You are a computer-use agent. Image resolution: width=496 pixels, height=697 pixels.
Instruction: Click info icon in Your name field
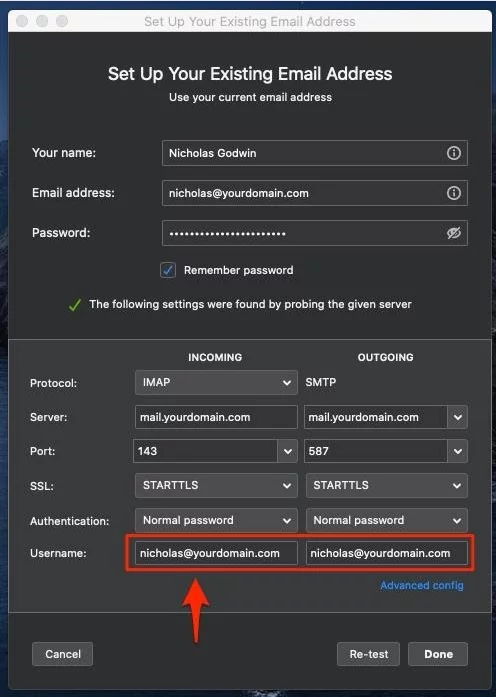[x=453, y=153]
